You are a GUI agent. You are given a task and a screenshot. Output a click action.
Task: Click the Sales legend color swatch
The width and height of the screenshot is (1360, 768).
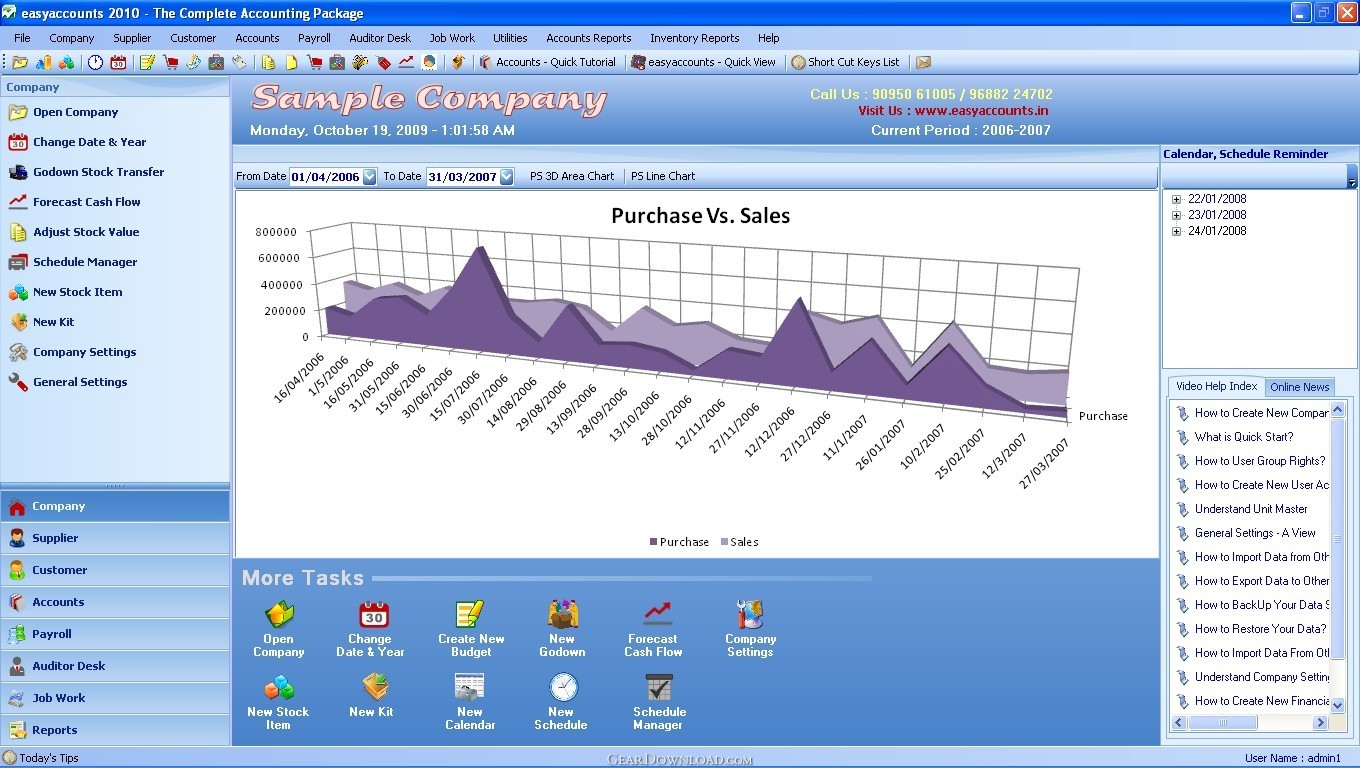[725, 542]
